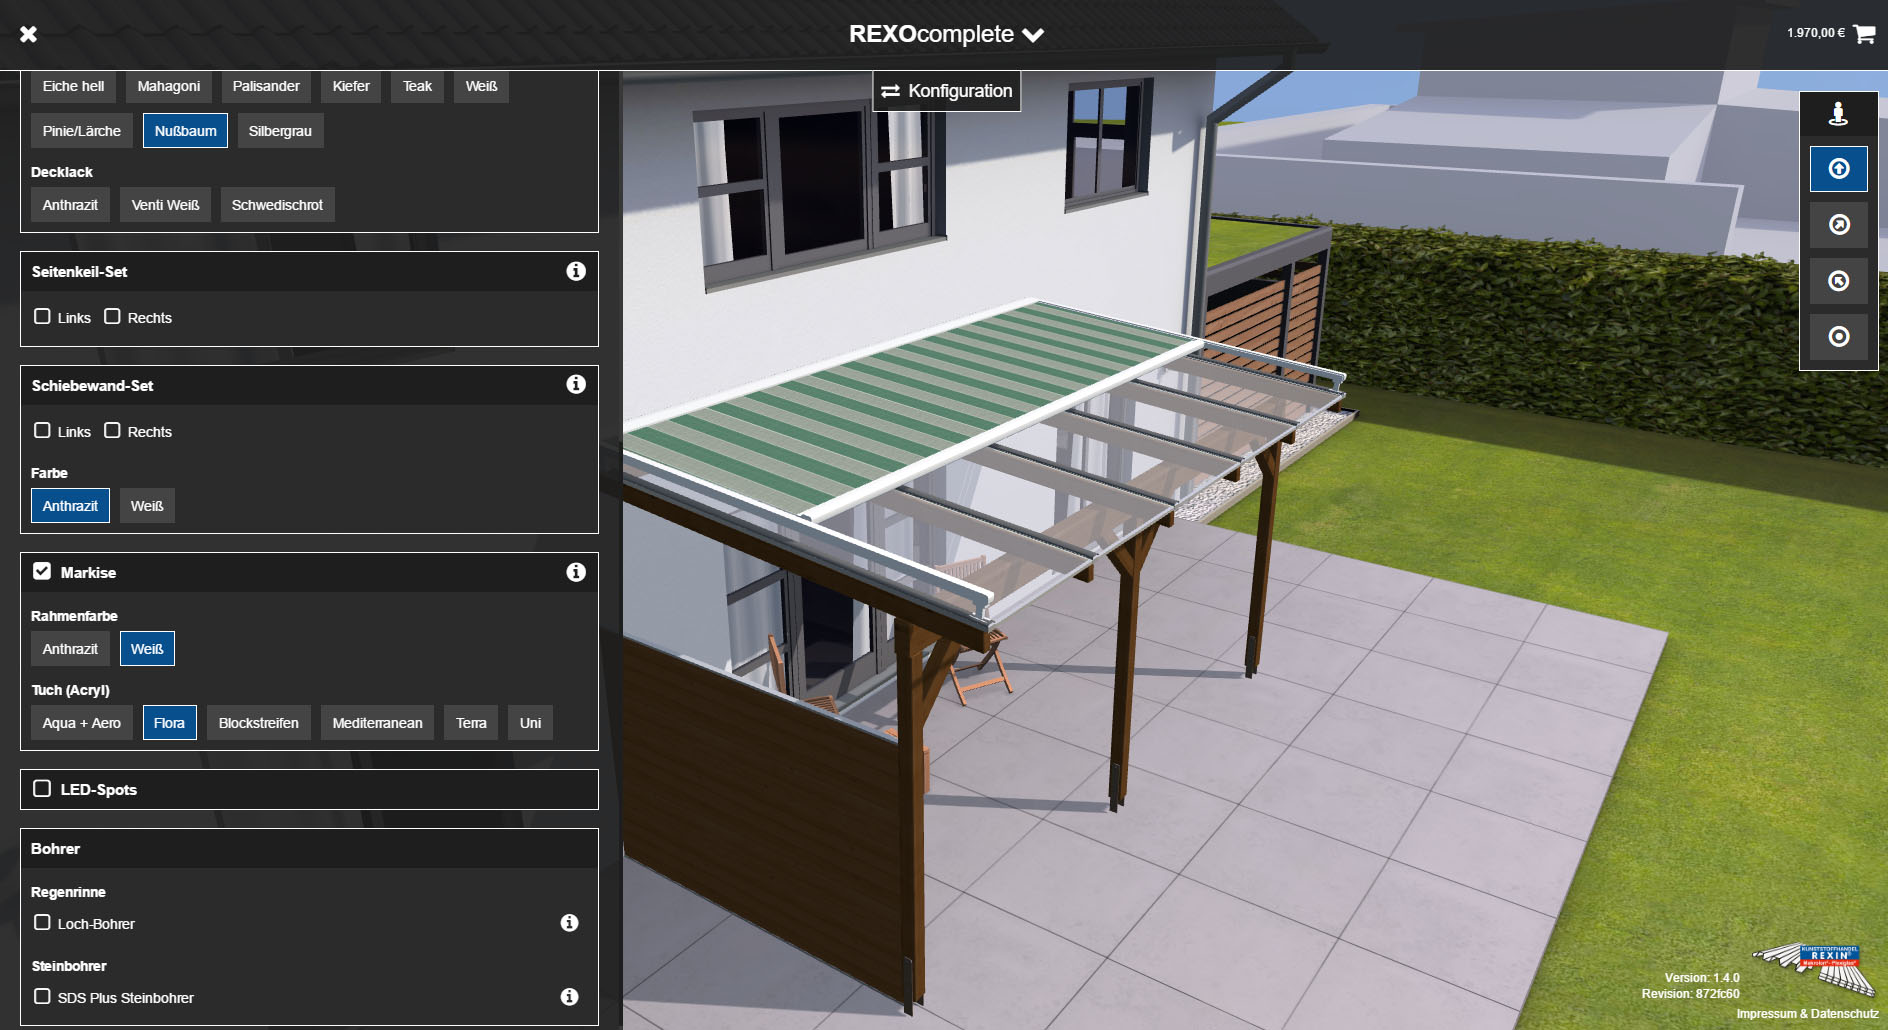Select Anthrazit Schiebewand Farbe

pyautogui.click(x=70, y=506)
